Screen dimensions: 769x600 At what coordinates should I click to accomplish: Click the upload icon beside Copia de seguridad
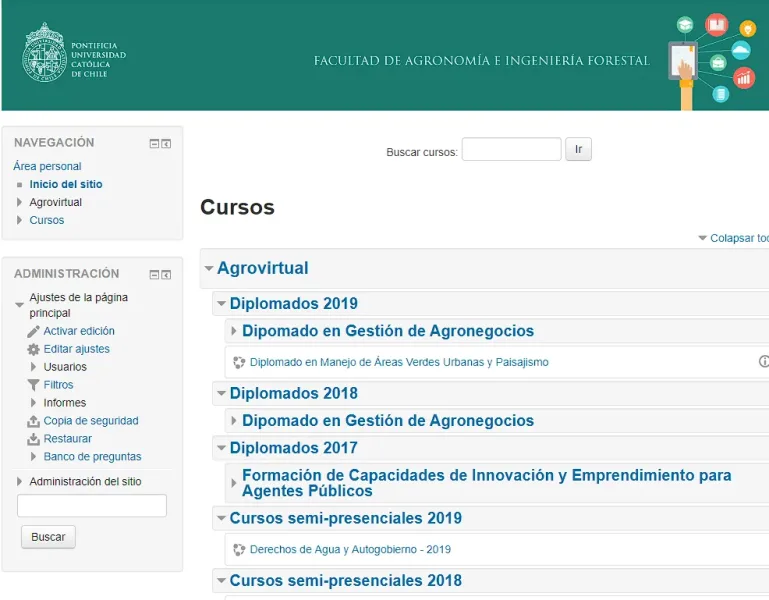coord(33,421)
